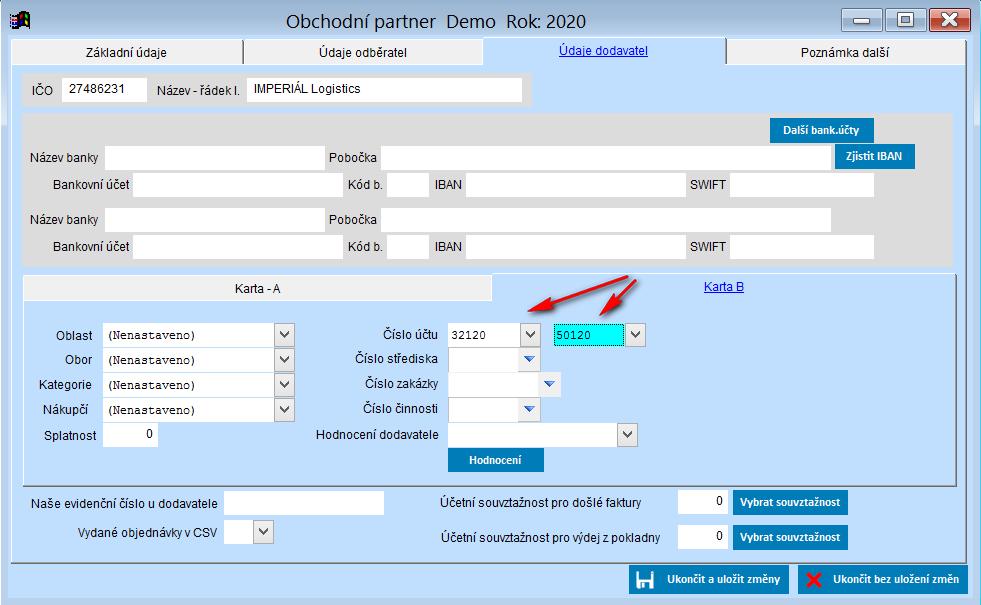Click došlé faktury souvztažnost number field
Image resolution: width=981 pixels, height=605 pixels.
click(703, 502)
